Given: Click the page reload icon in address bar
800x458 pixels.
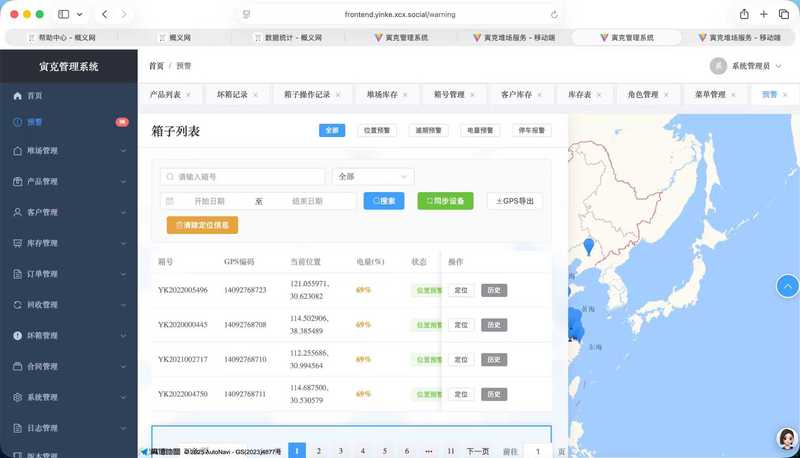Looking at the screenshot, I should click(x=554, y=15).
